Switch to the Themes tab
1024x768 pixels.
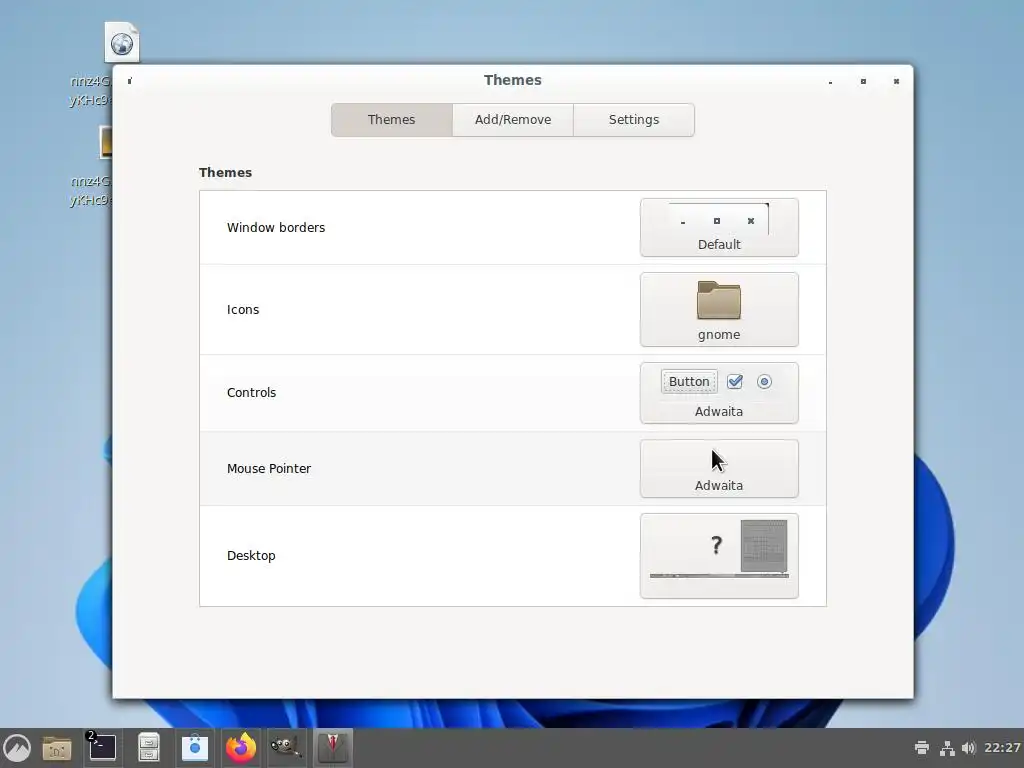pos(391,120)
